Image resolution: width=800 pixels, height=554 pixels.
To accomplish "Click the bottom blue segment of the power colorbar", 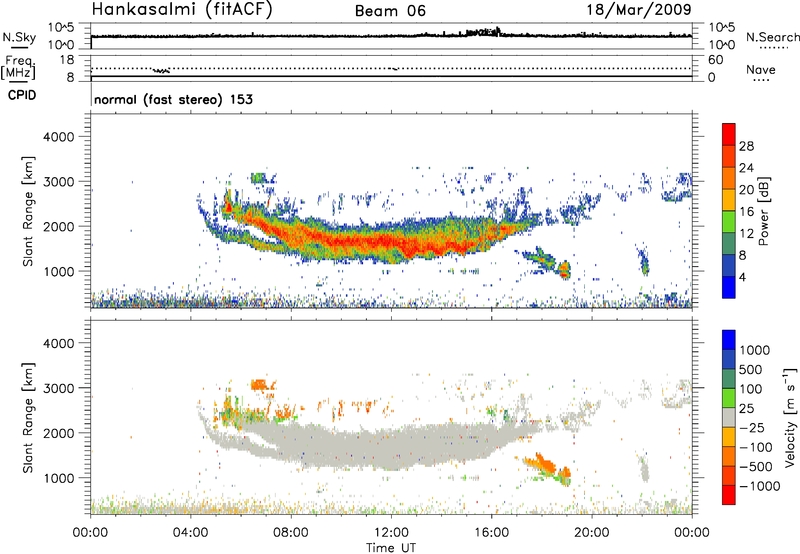I will pyautogui.click(x=729, y=287).
